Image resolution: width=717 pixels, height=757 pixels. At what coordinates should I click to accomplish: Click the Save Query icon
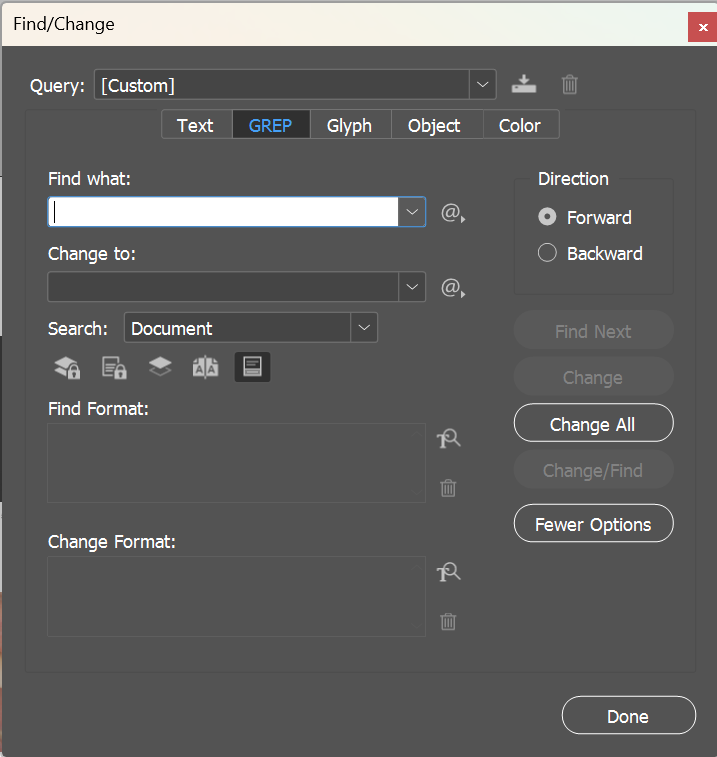(x=522, y=85)
